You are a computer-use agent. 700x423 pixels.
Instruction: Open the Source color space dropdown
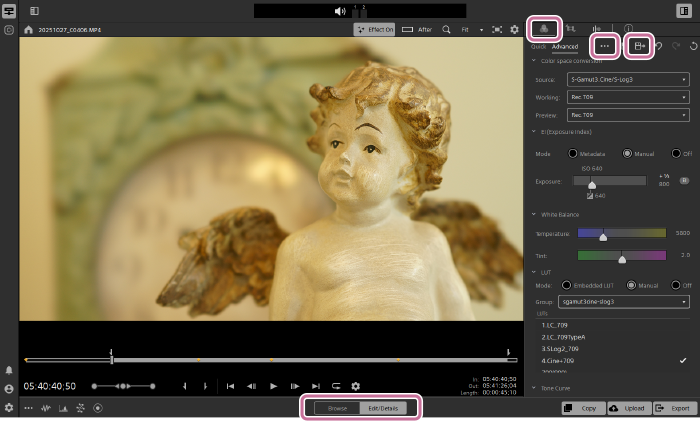click(x=628, y=79)
